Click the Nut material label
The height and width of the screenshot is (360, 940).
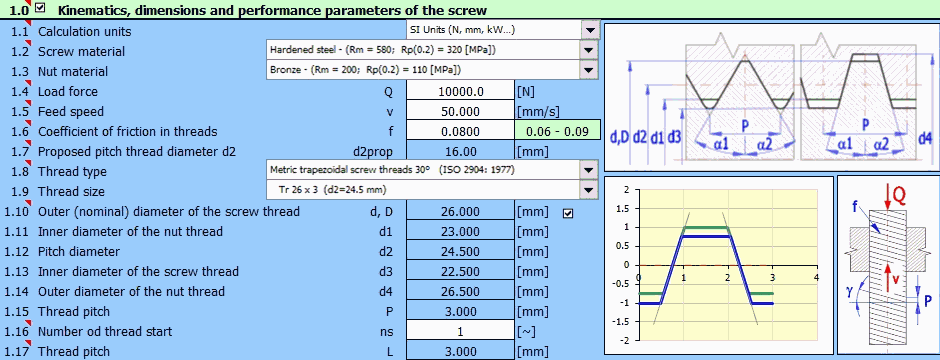(73, 71)
